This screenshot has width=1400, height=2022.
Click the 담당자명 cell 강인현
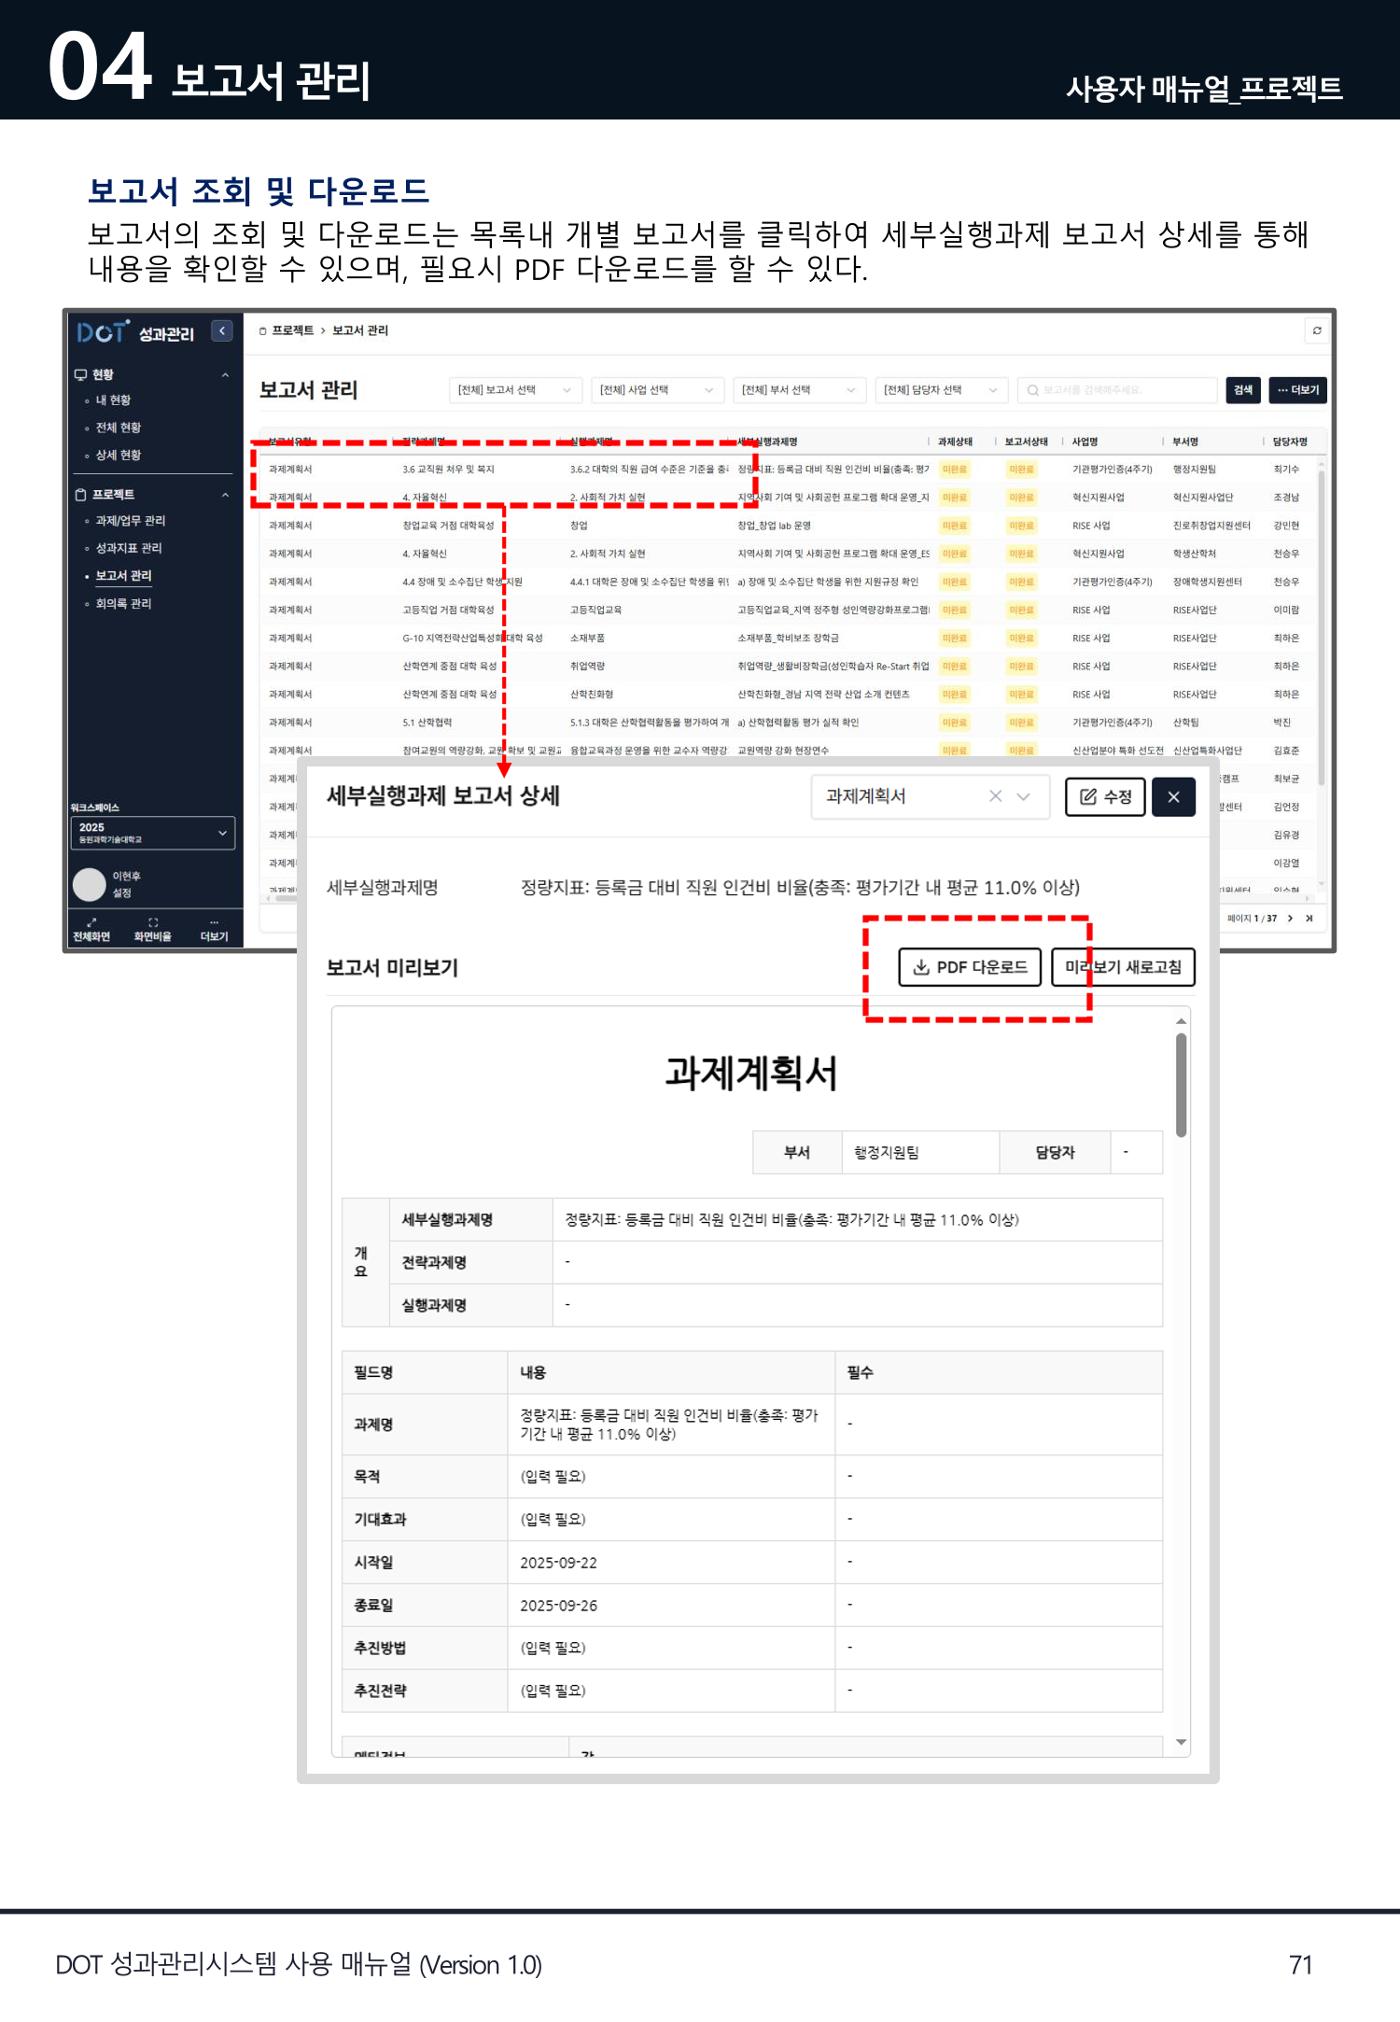[1286, 525]
